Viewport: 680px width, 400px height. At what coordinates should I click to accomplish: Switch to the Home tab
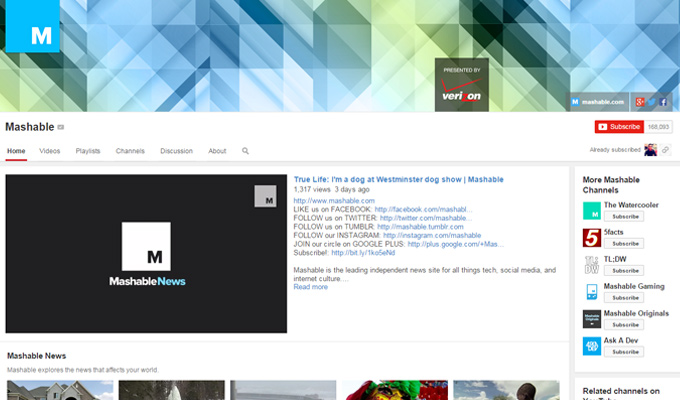pos(16,151)
